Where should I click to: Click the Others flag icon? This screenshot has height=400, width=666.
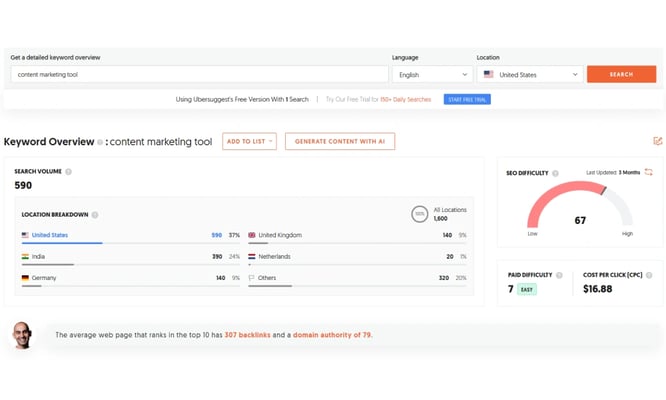(x=251, y=278)
